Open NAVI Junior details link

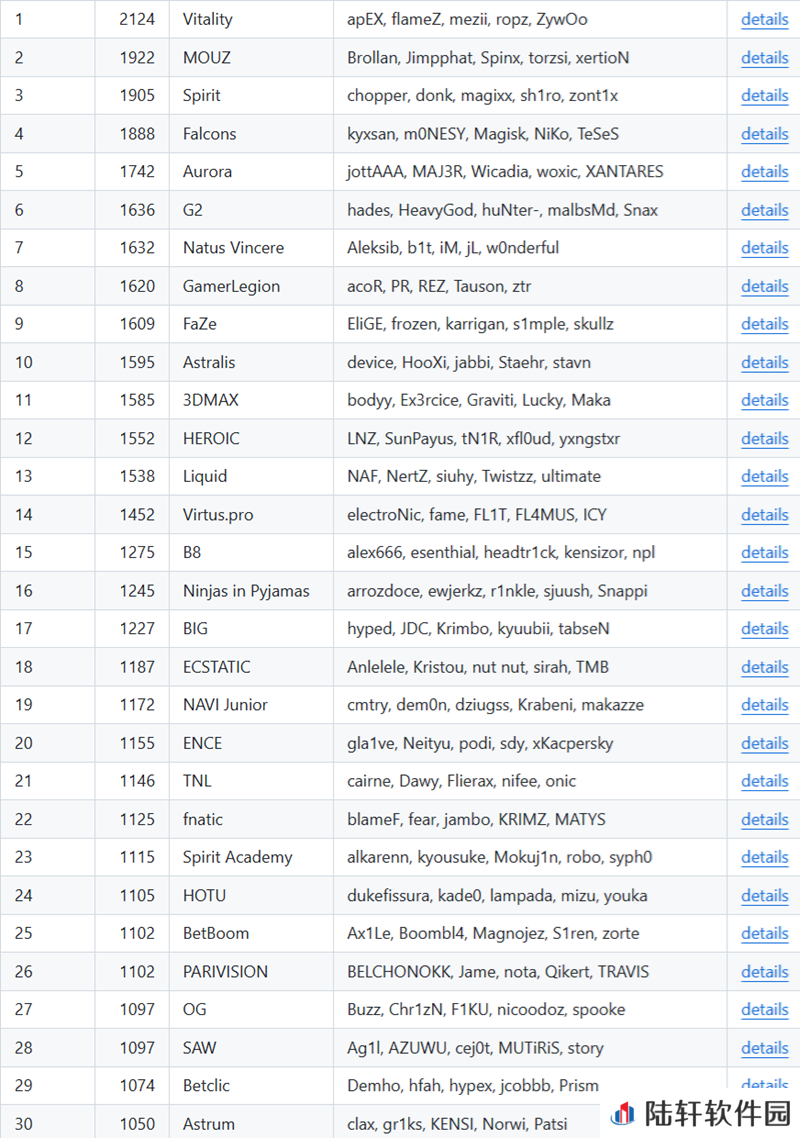764,705
